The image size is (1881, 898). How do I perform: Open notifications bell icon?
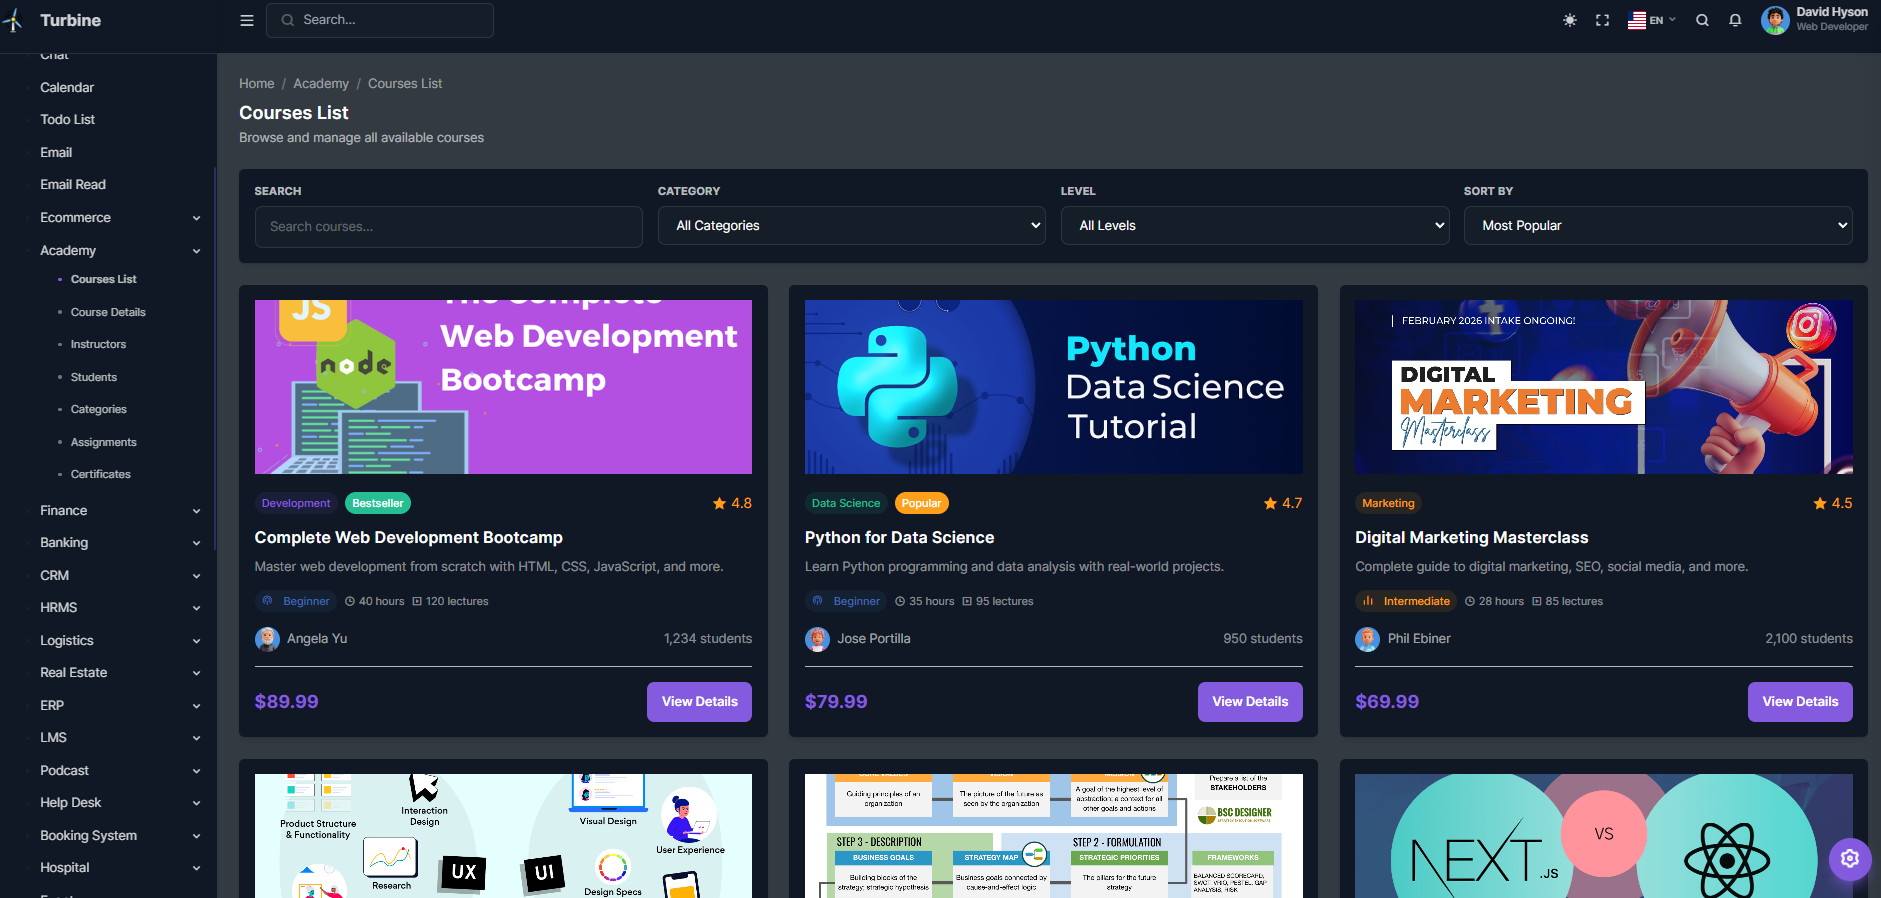1735,20
